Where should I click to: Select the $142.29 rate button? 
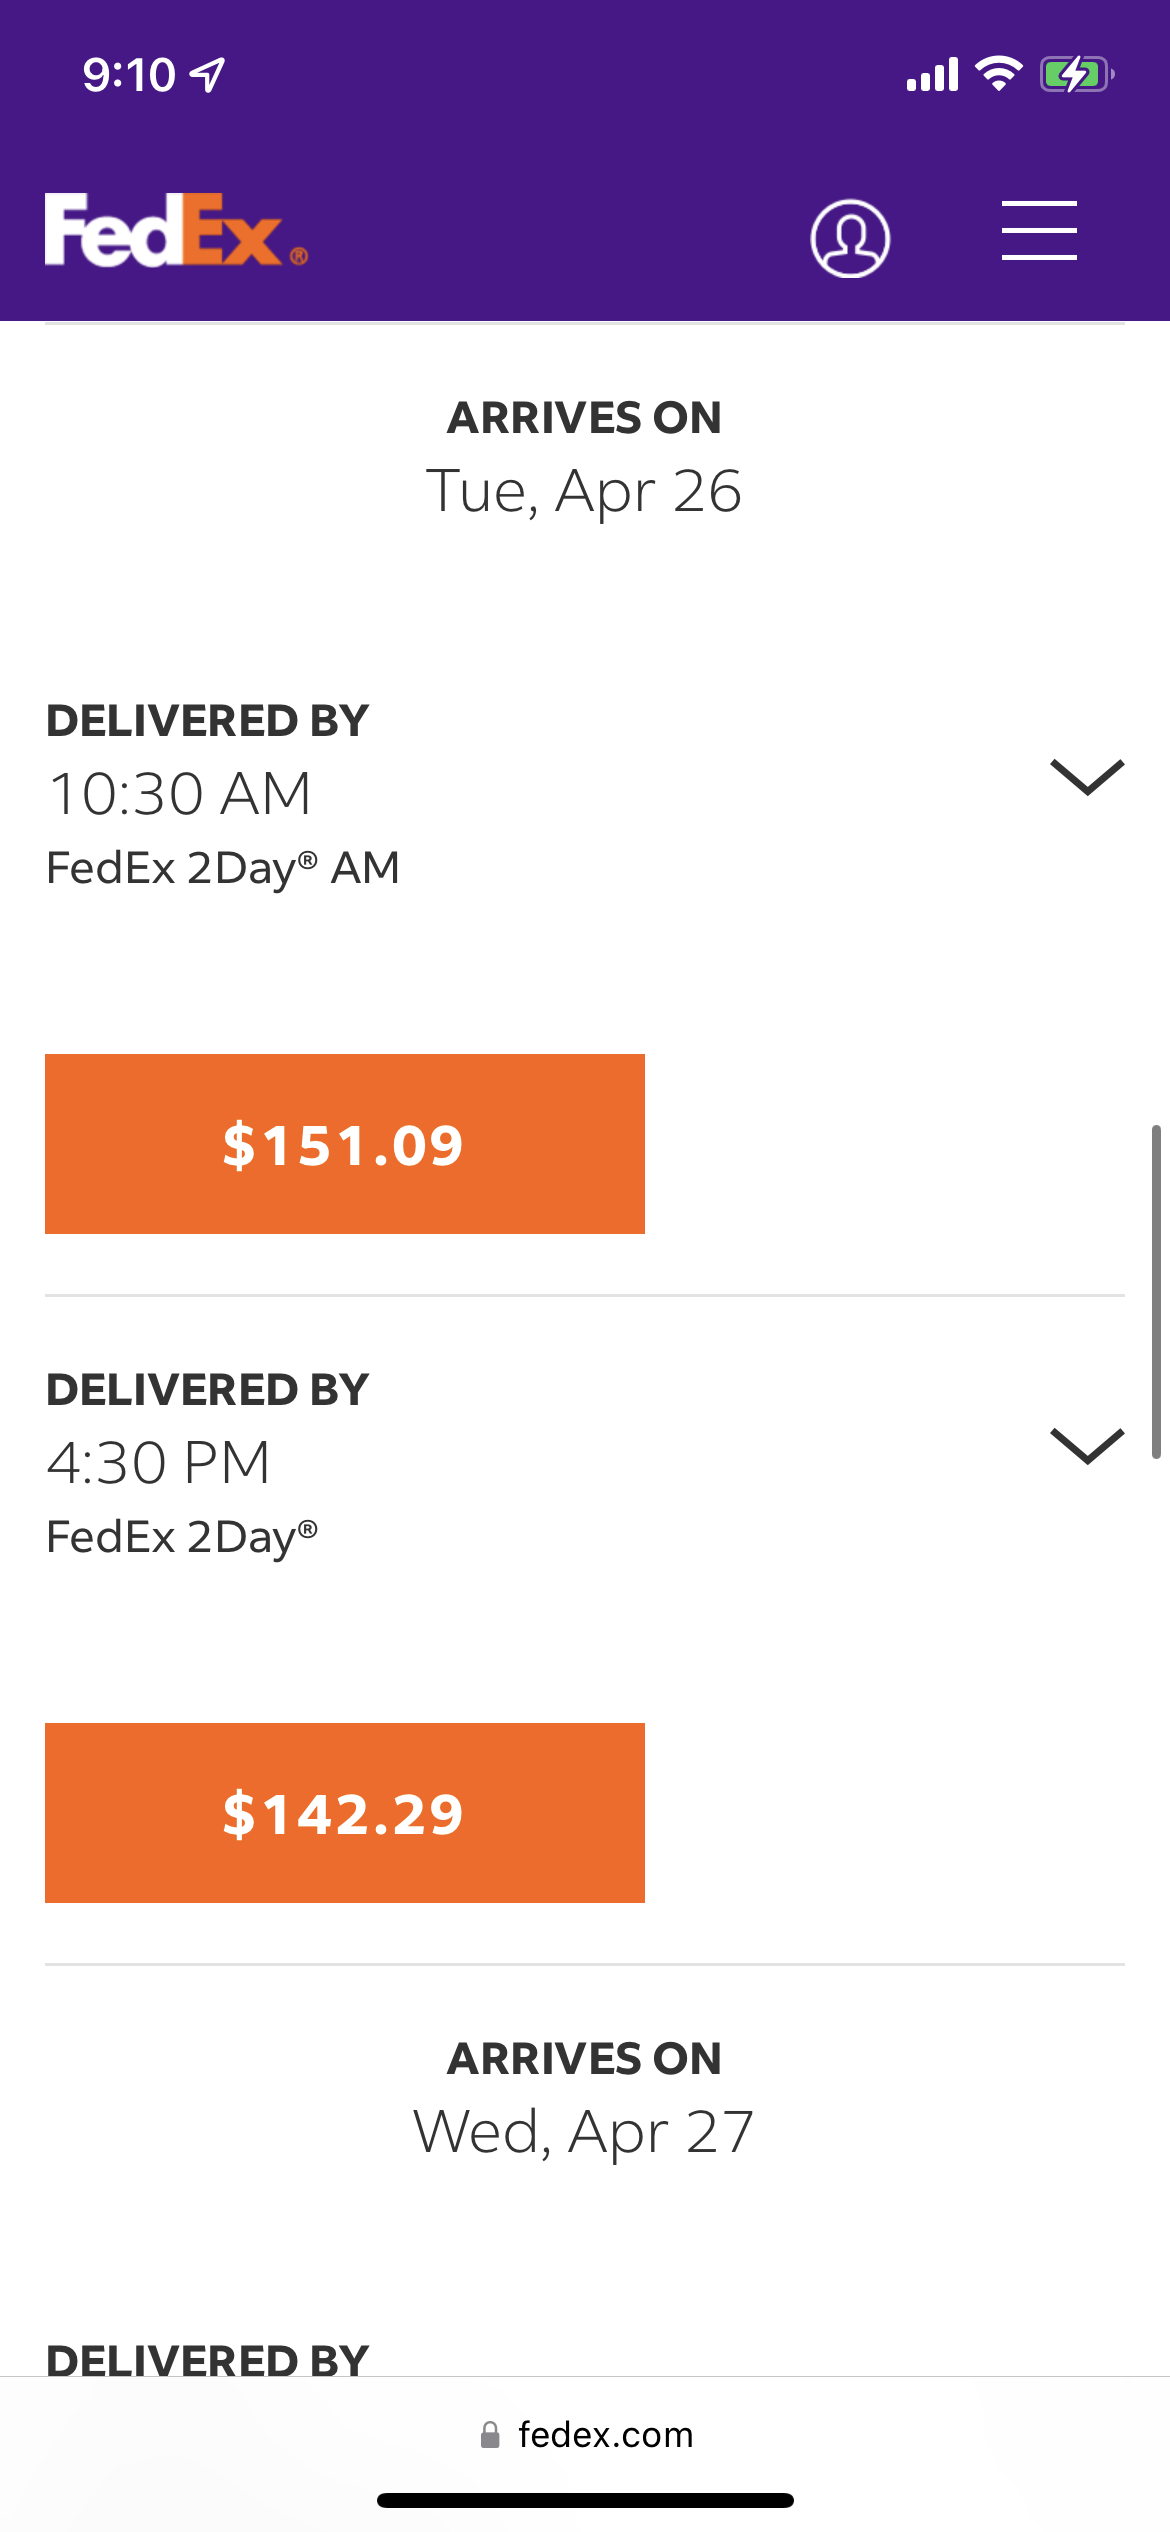pyautogui.click(x=344, y=1812)
